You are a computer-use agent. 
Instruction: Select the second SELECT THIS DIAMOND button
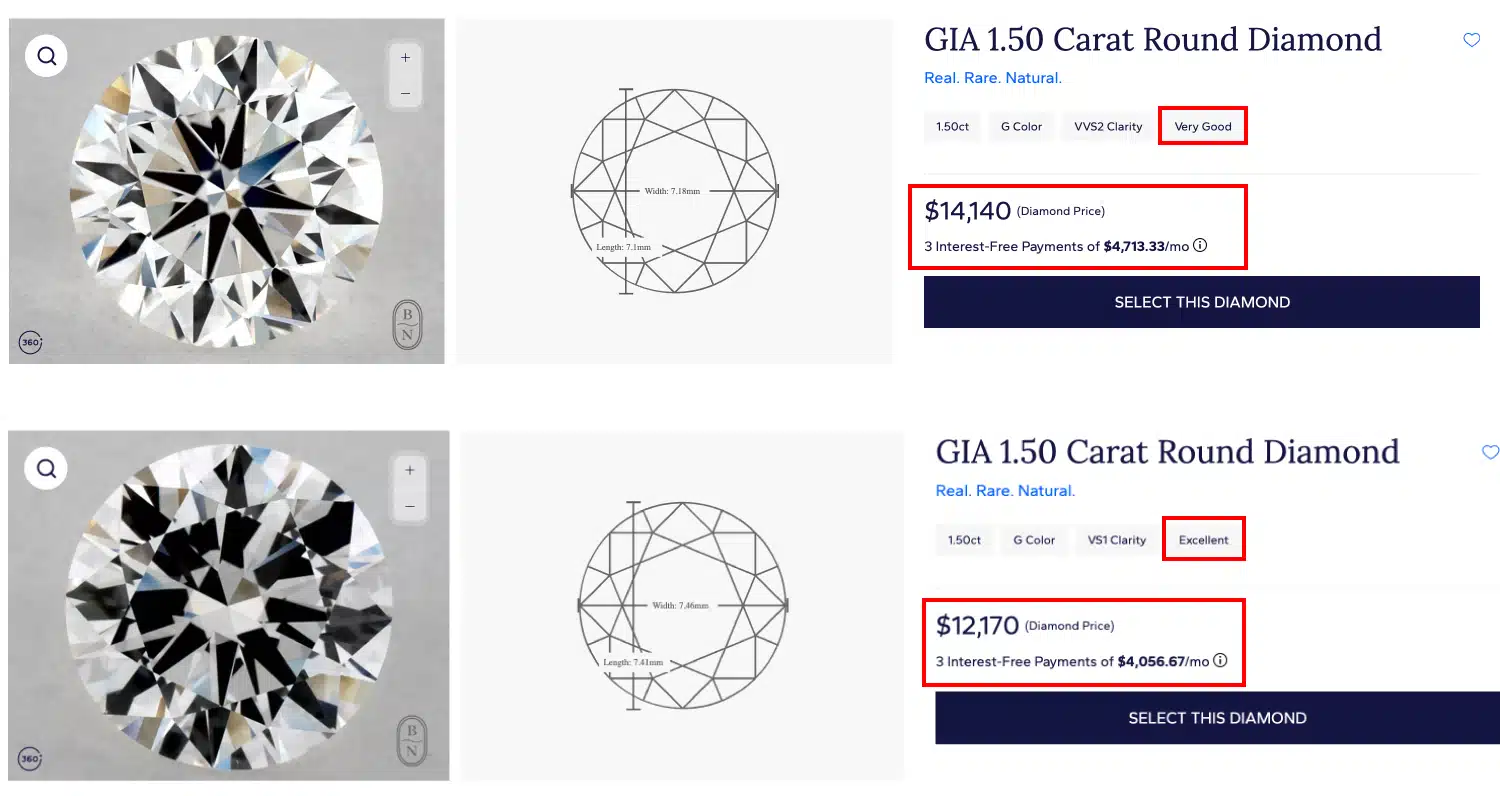click(x=1216, y=717)
